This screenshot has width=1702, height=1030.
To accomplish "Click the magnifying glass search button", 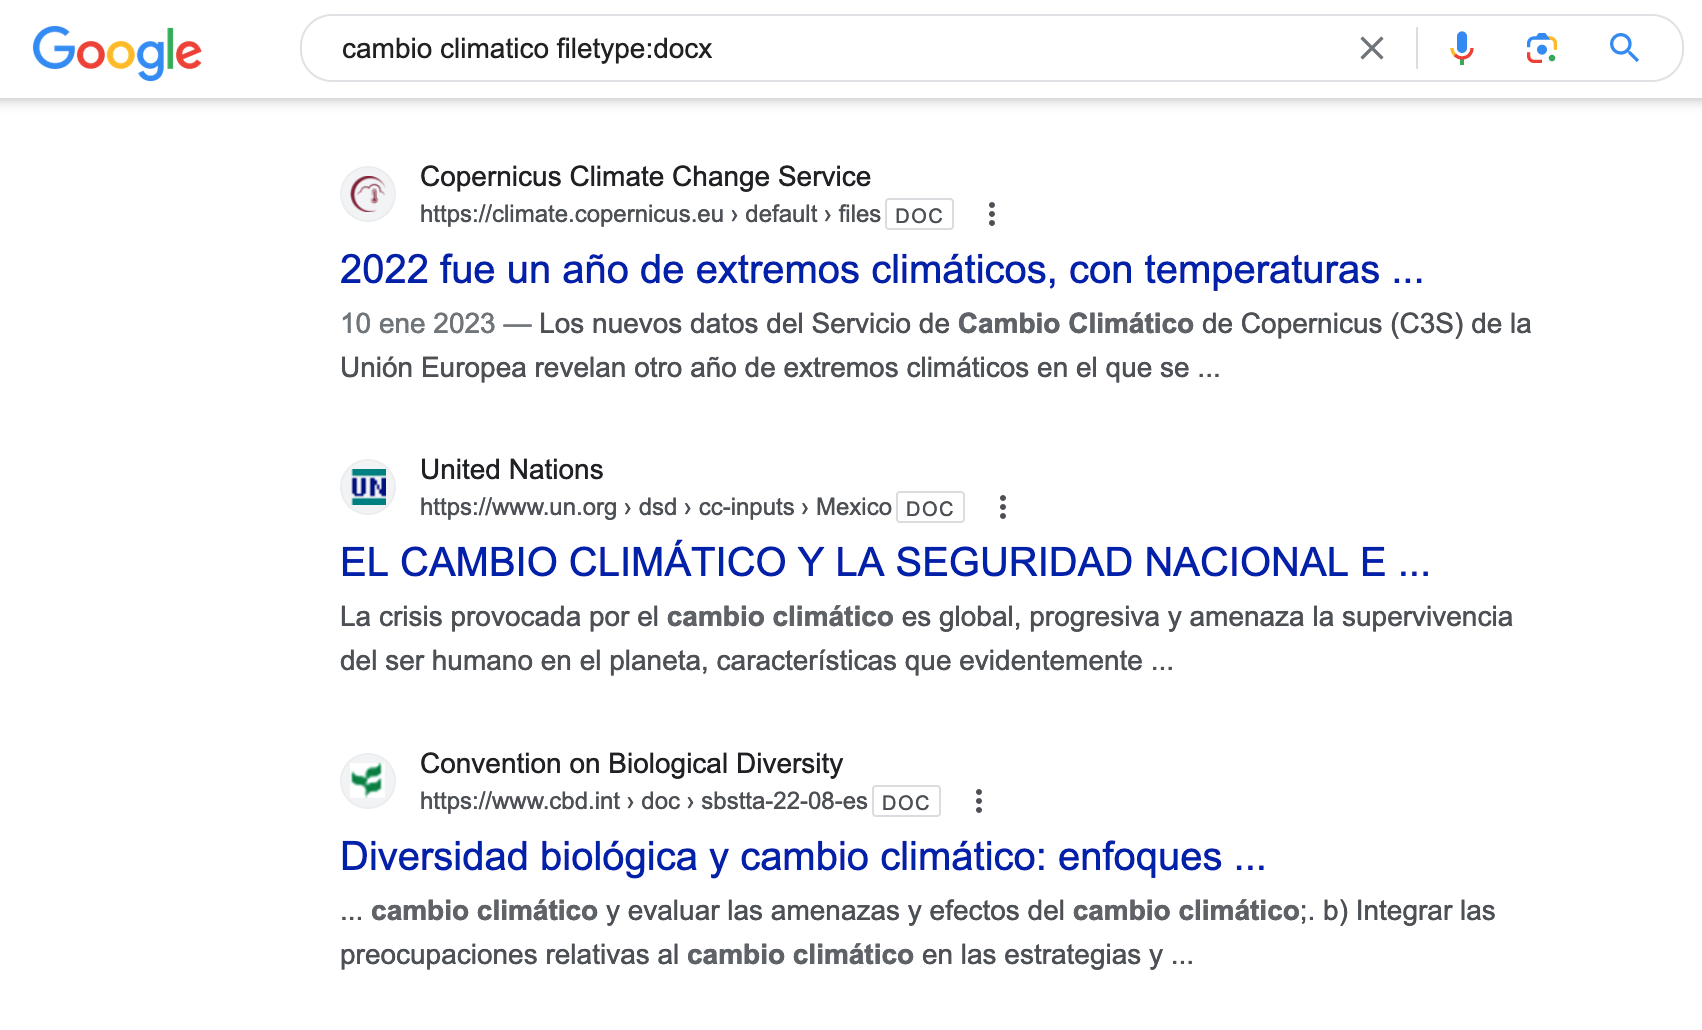I will (x=1623, y=48).
